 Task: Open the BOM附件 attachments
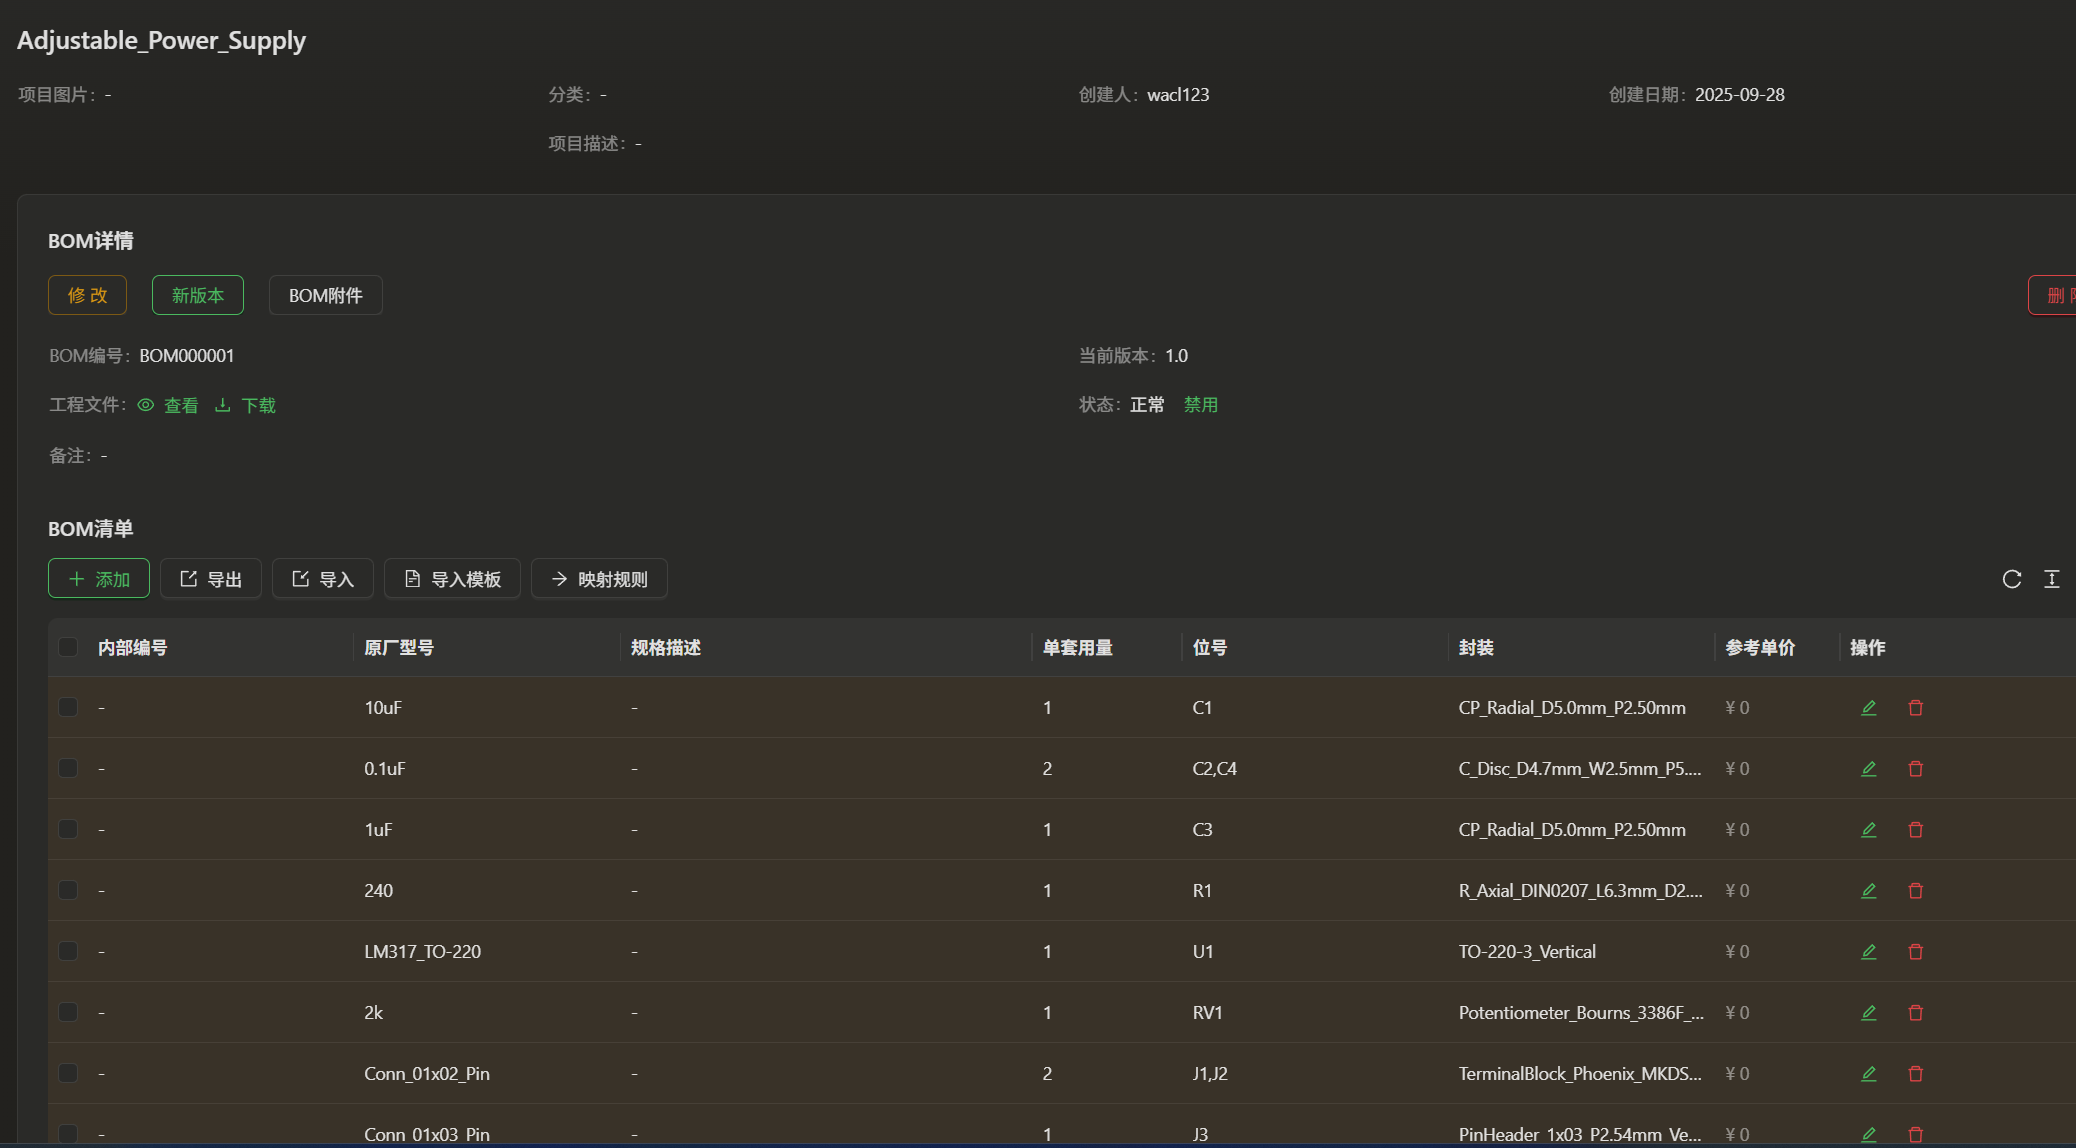pos(325,295)
